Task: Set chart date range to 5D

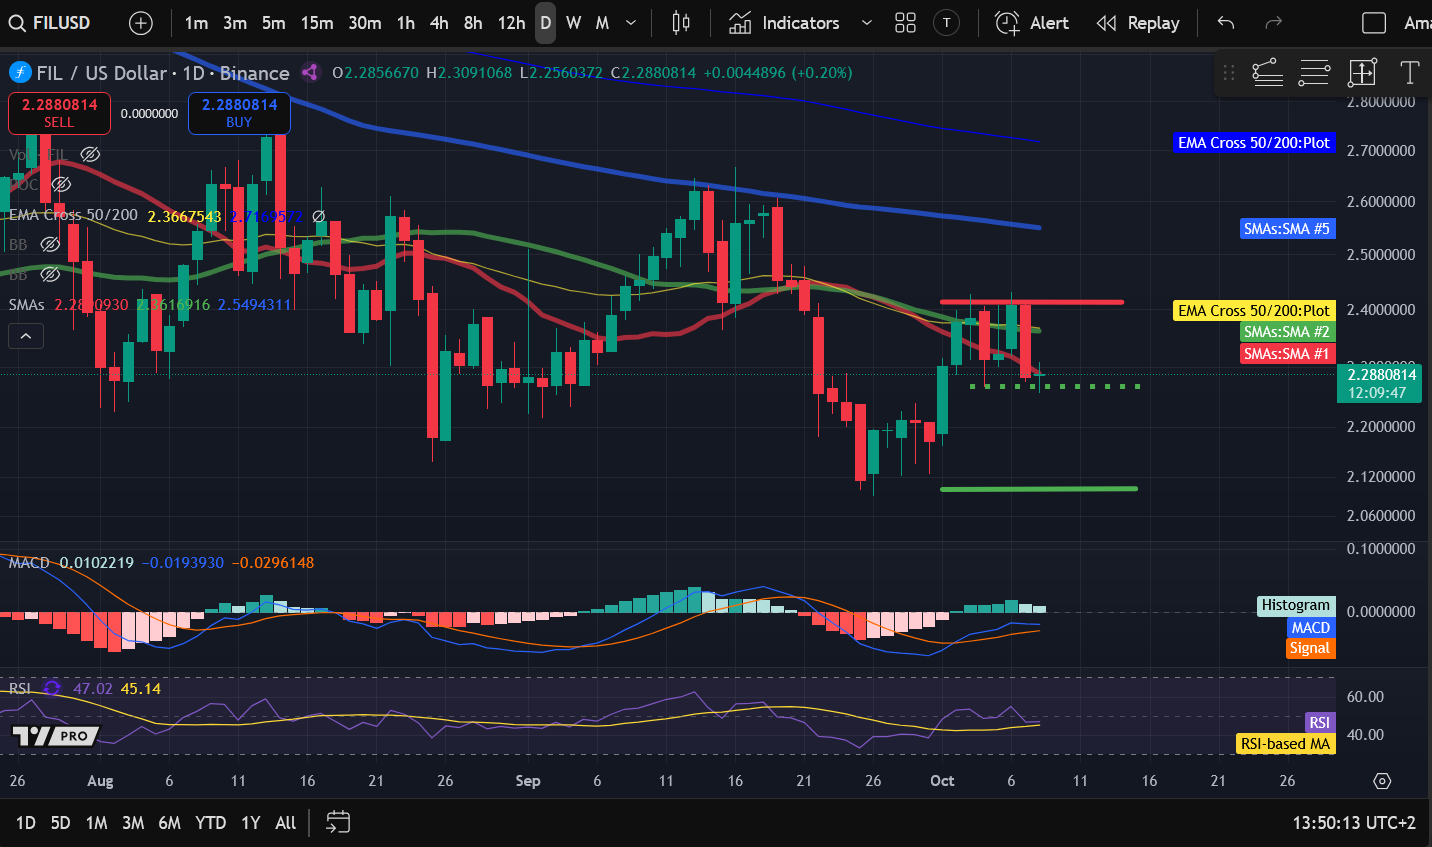Action: [x=60, y=823]
